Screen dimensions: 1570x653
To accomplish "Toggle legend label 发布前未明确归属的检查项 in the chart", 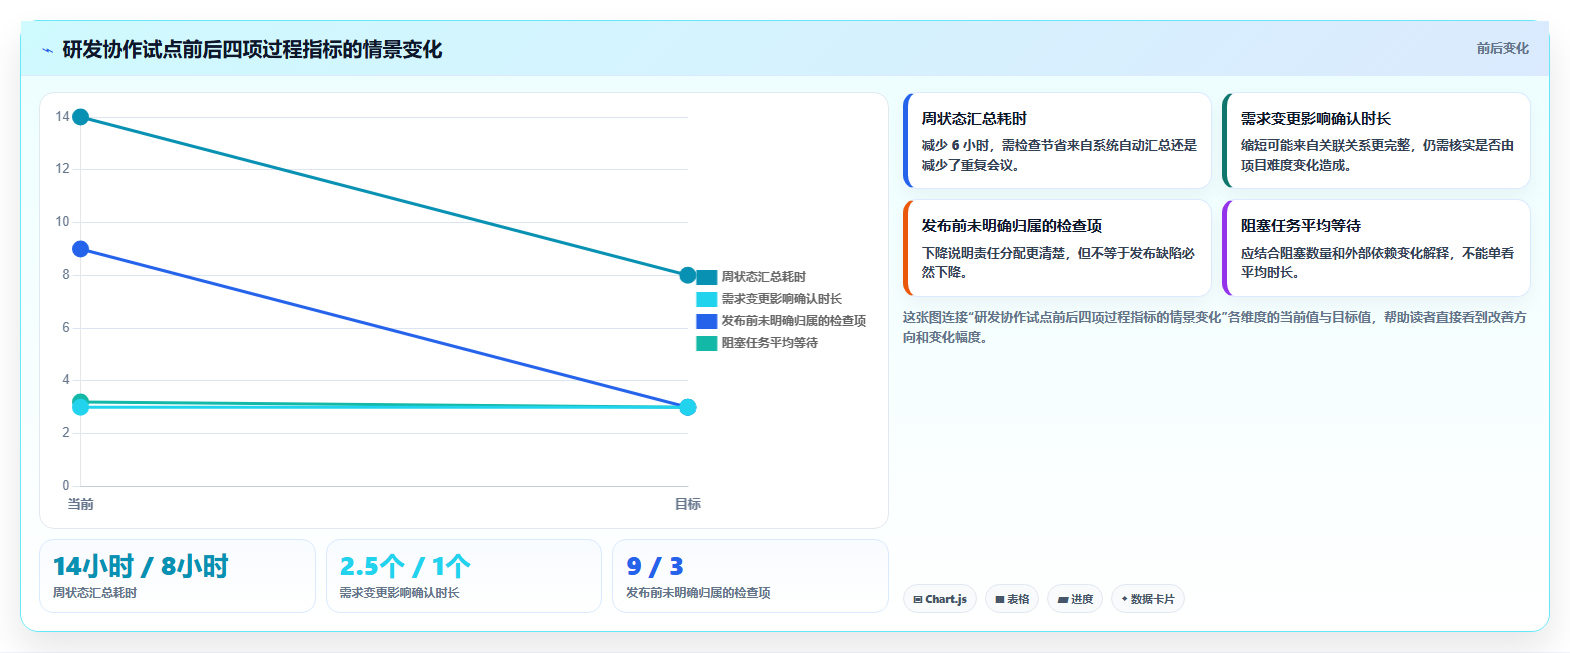I will pos(794,321).
